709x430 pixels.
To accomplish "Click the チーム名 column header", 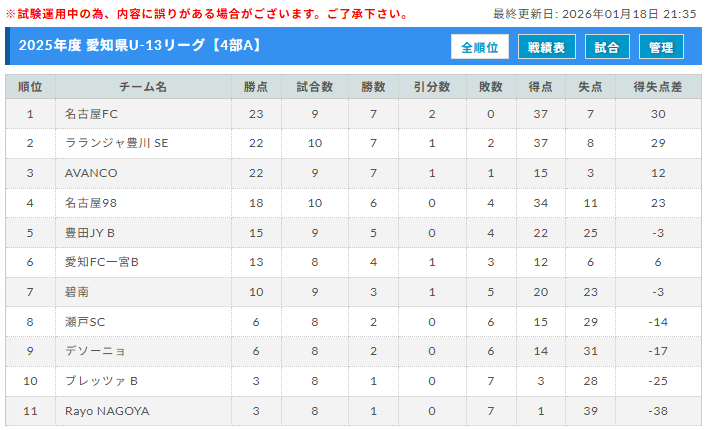I will click(143, 87).
